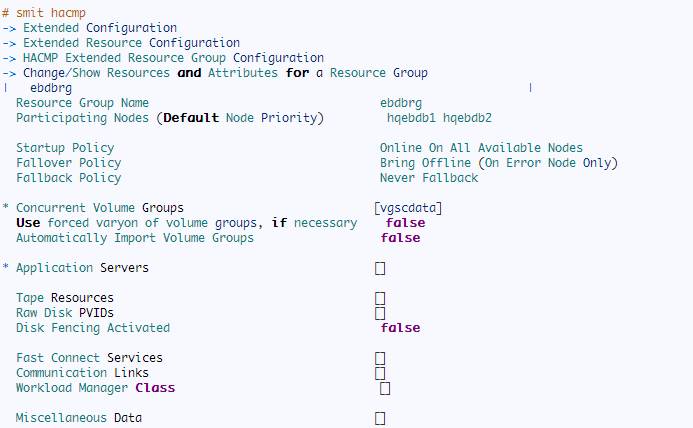
Task: Click the Fast Connect Services field box
Action: tap(380, 358)
